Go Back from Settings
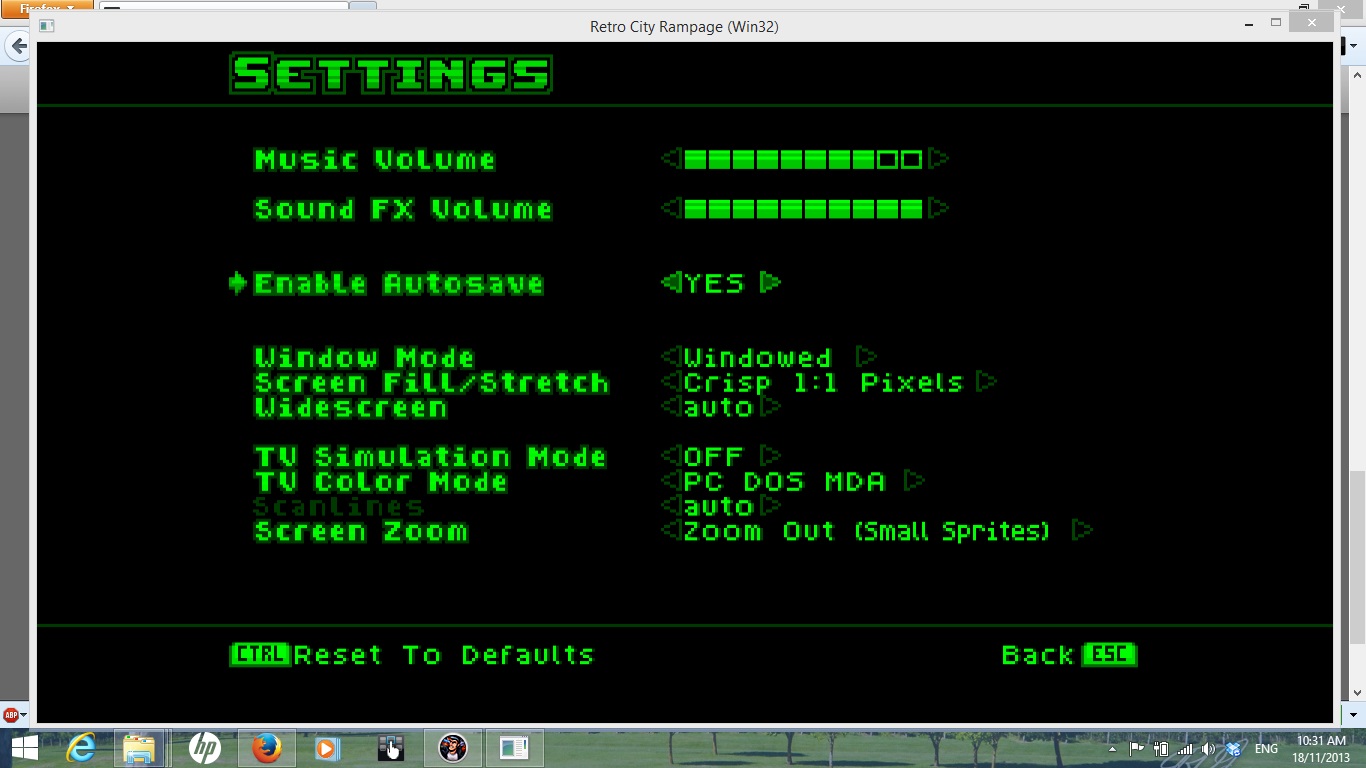1366x768 pixels. 1037,655
